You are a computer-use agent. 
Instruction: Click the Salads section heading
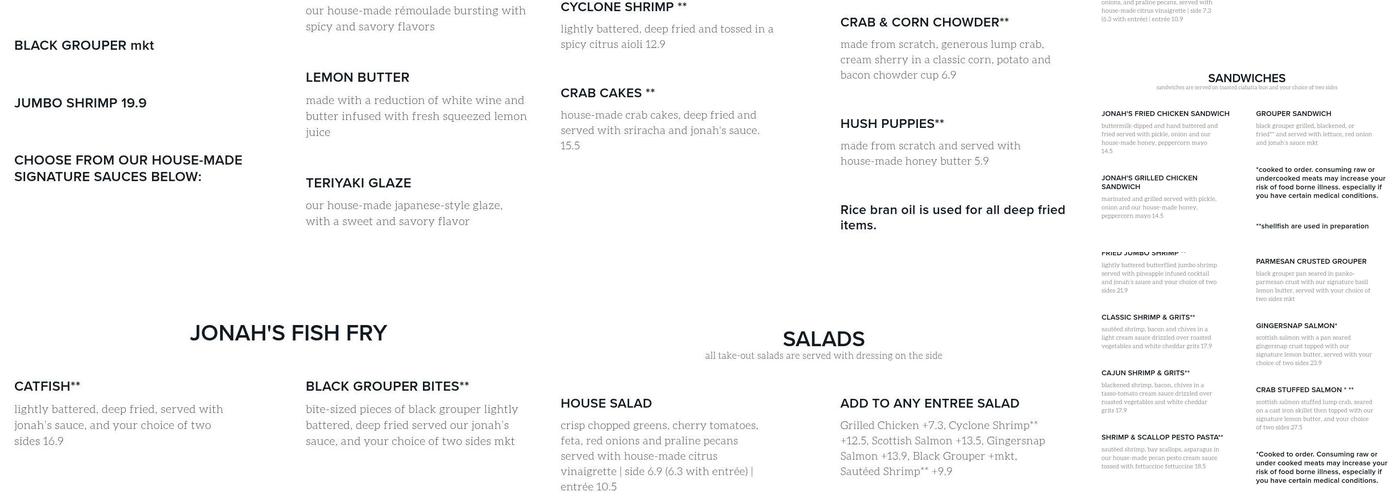(x=823, y=340)
